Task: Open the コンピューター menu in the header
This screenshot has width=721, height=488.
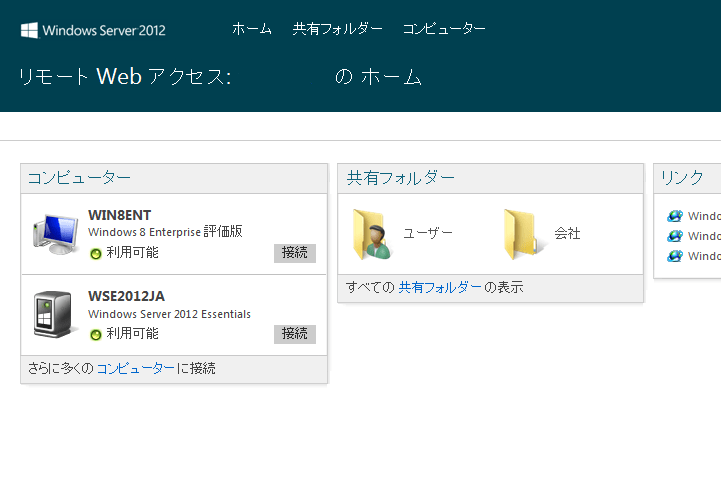Action: coord(444,29)
